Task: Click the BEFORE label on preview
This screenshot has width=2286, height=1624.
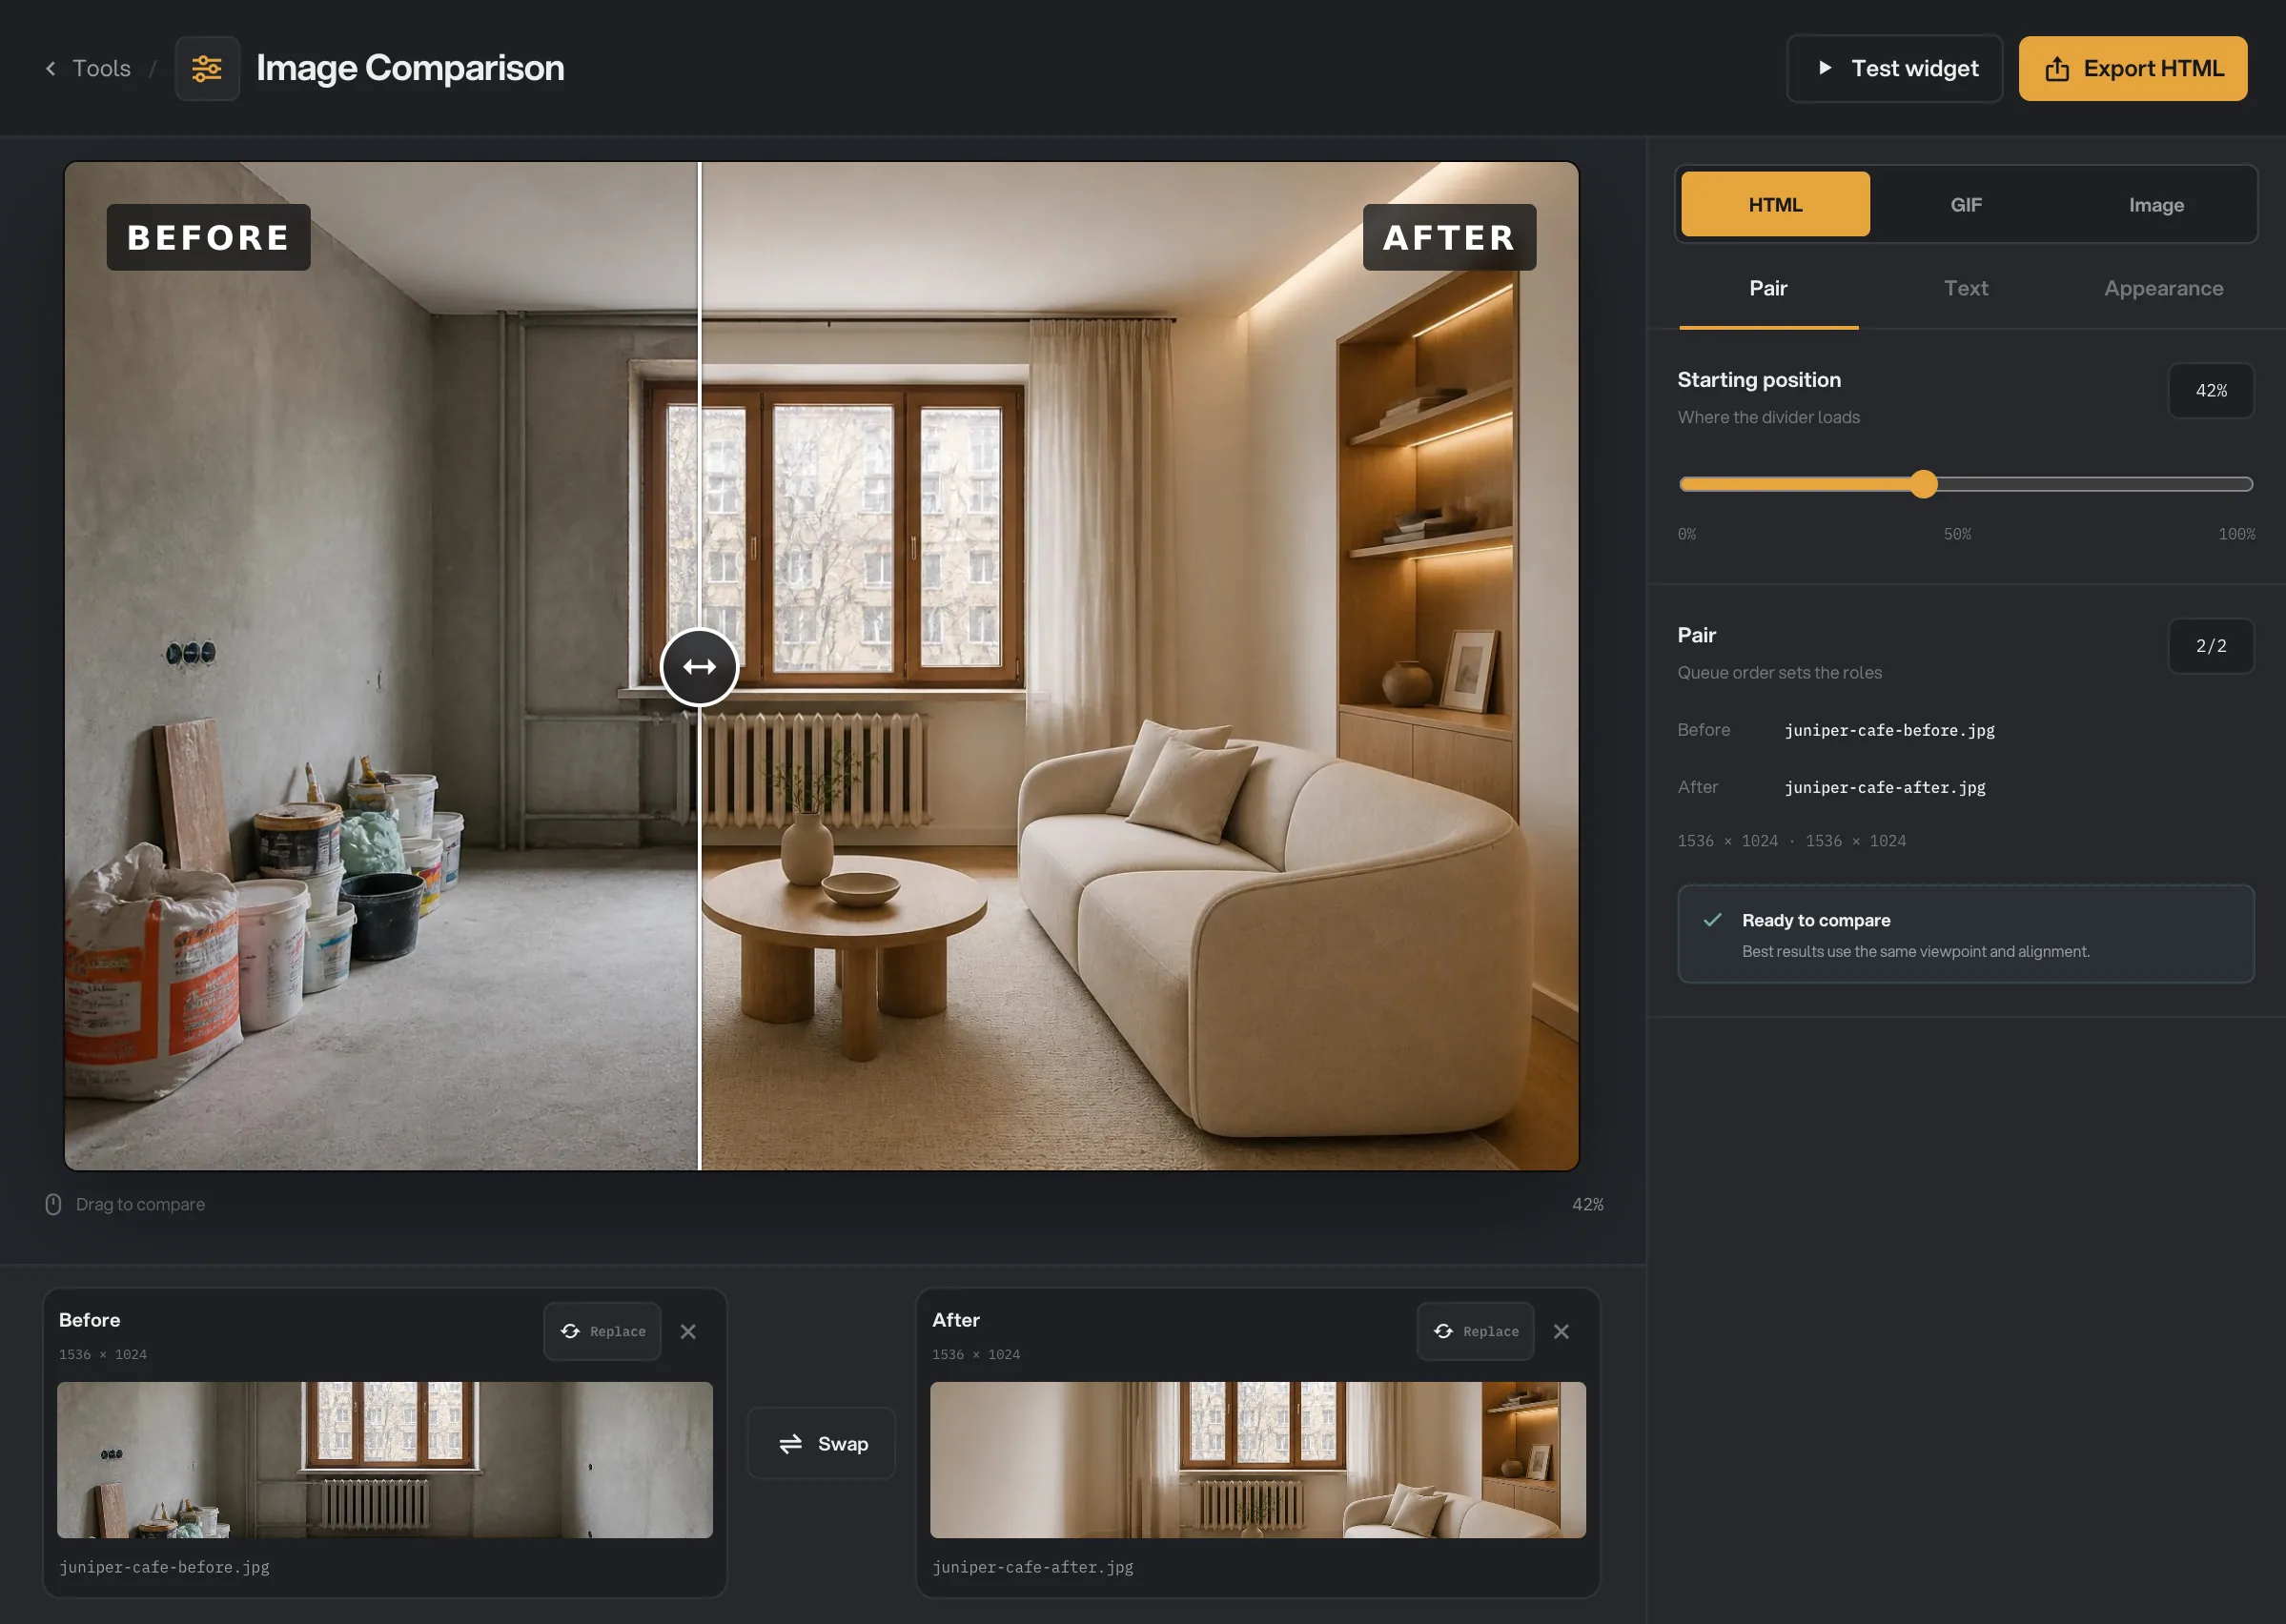Action: point(208,237)
